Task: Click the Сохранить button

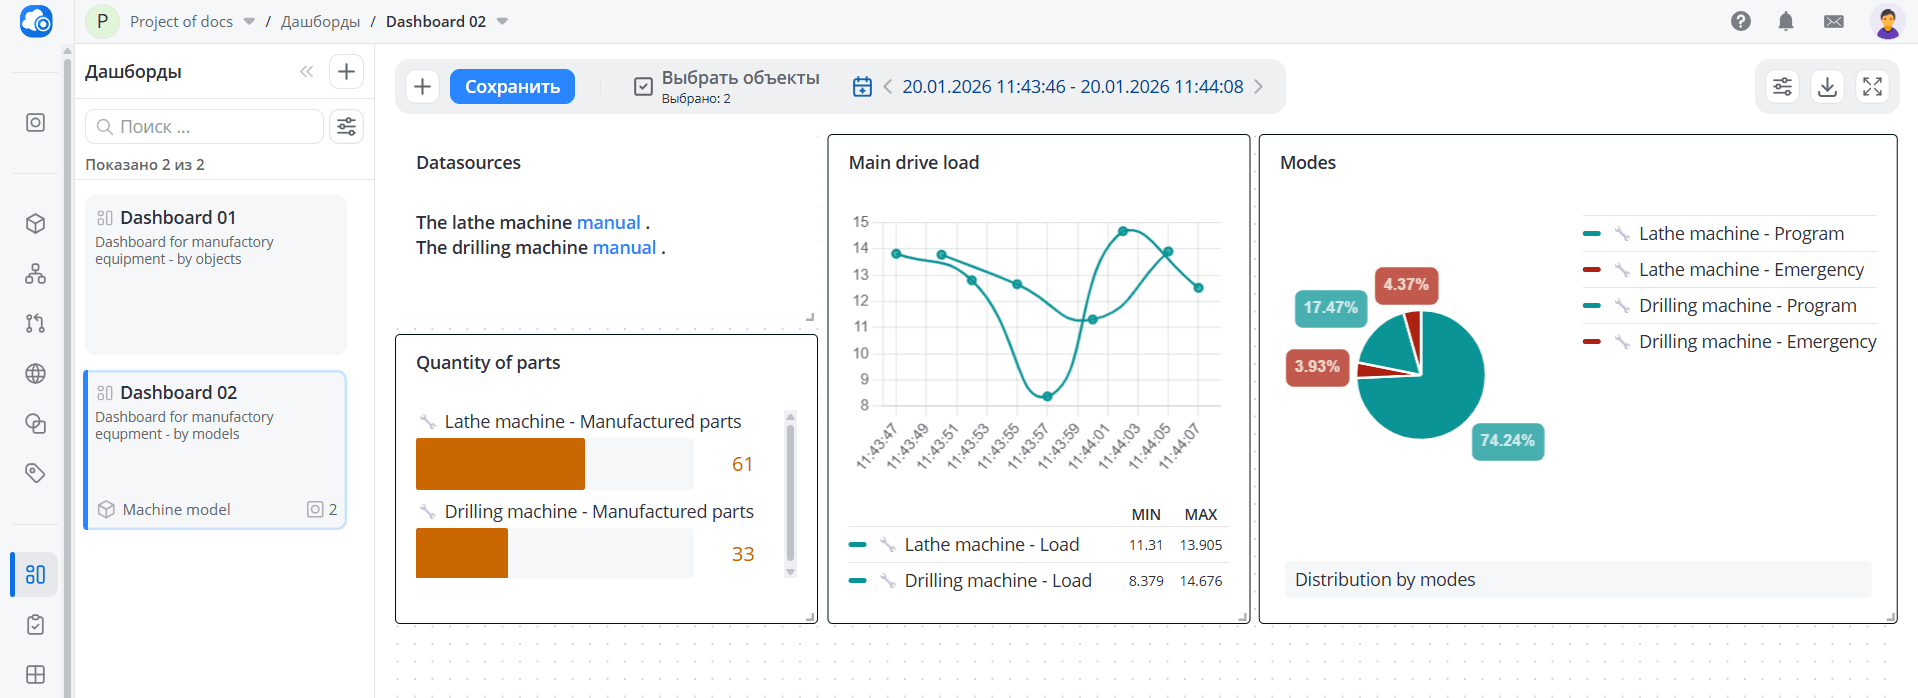Action: 512,87
